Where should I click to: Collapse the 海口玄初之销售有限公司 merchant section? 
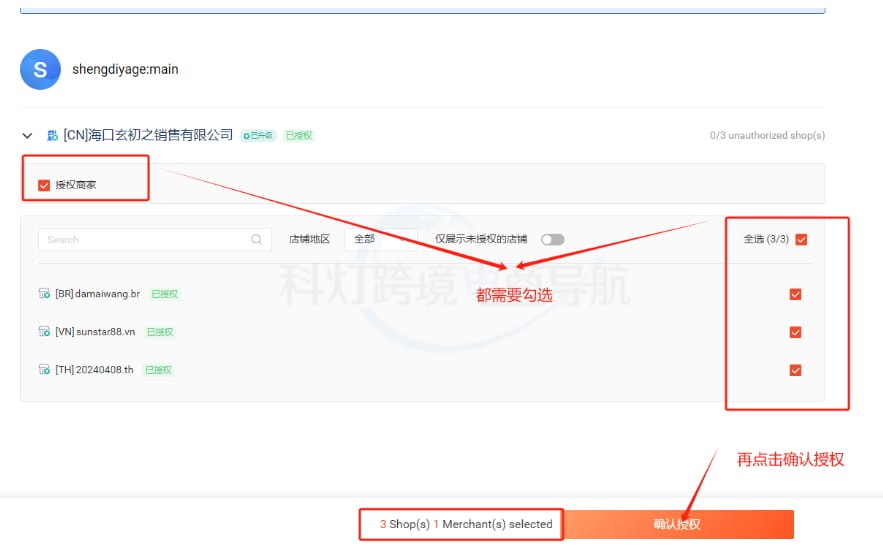27,135
